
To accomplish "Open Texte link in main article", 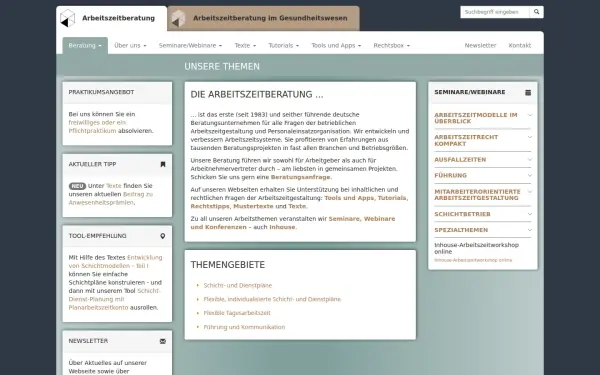I will [x=297, y=206].
